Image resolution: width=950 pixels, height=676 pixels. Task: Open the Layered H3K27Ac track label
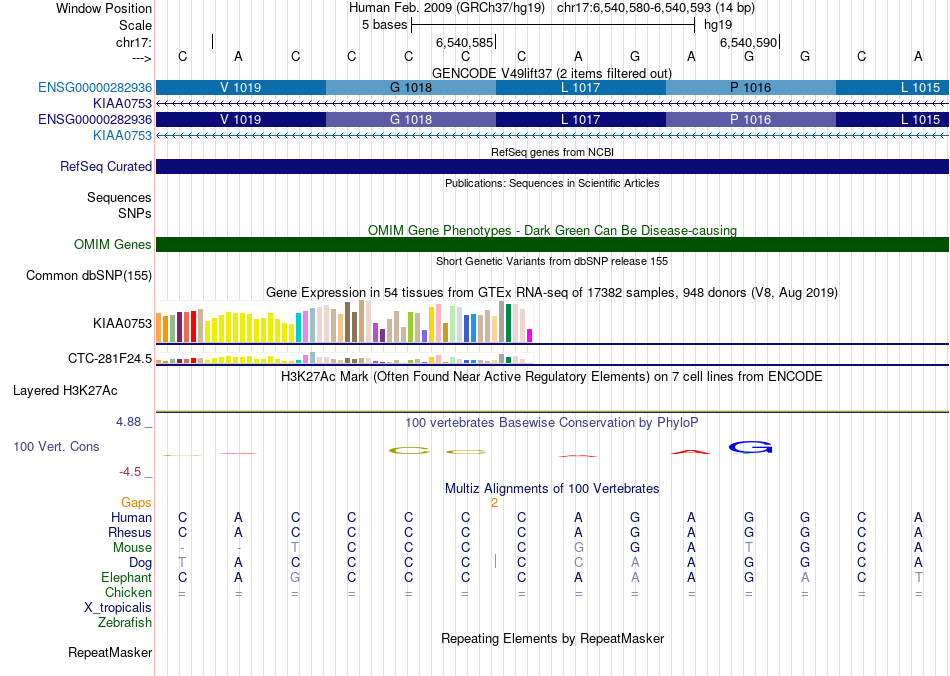pos(65,391)
